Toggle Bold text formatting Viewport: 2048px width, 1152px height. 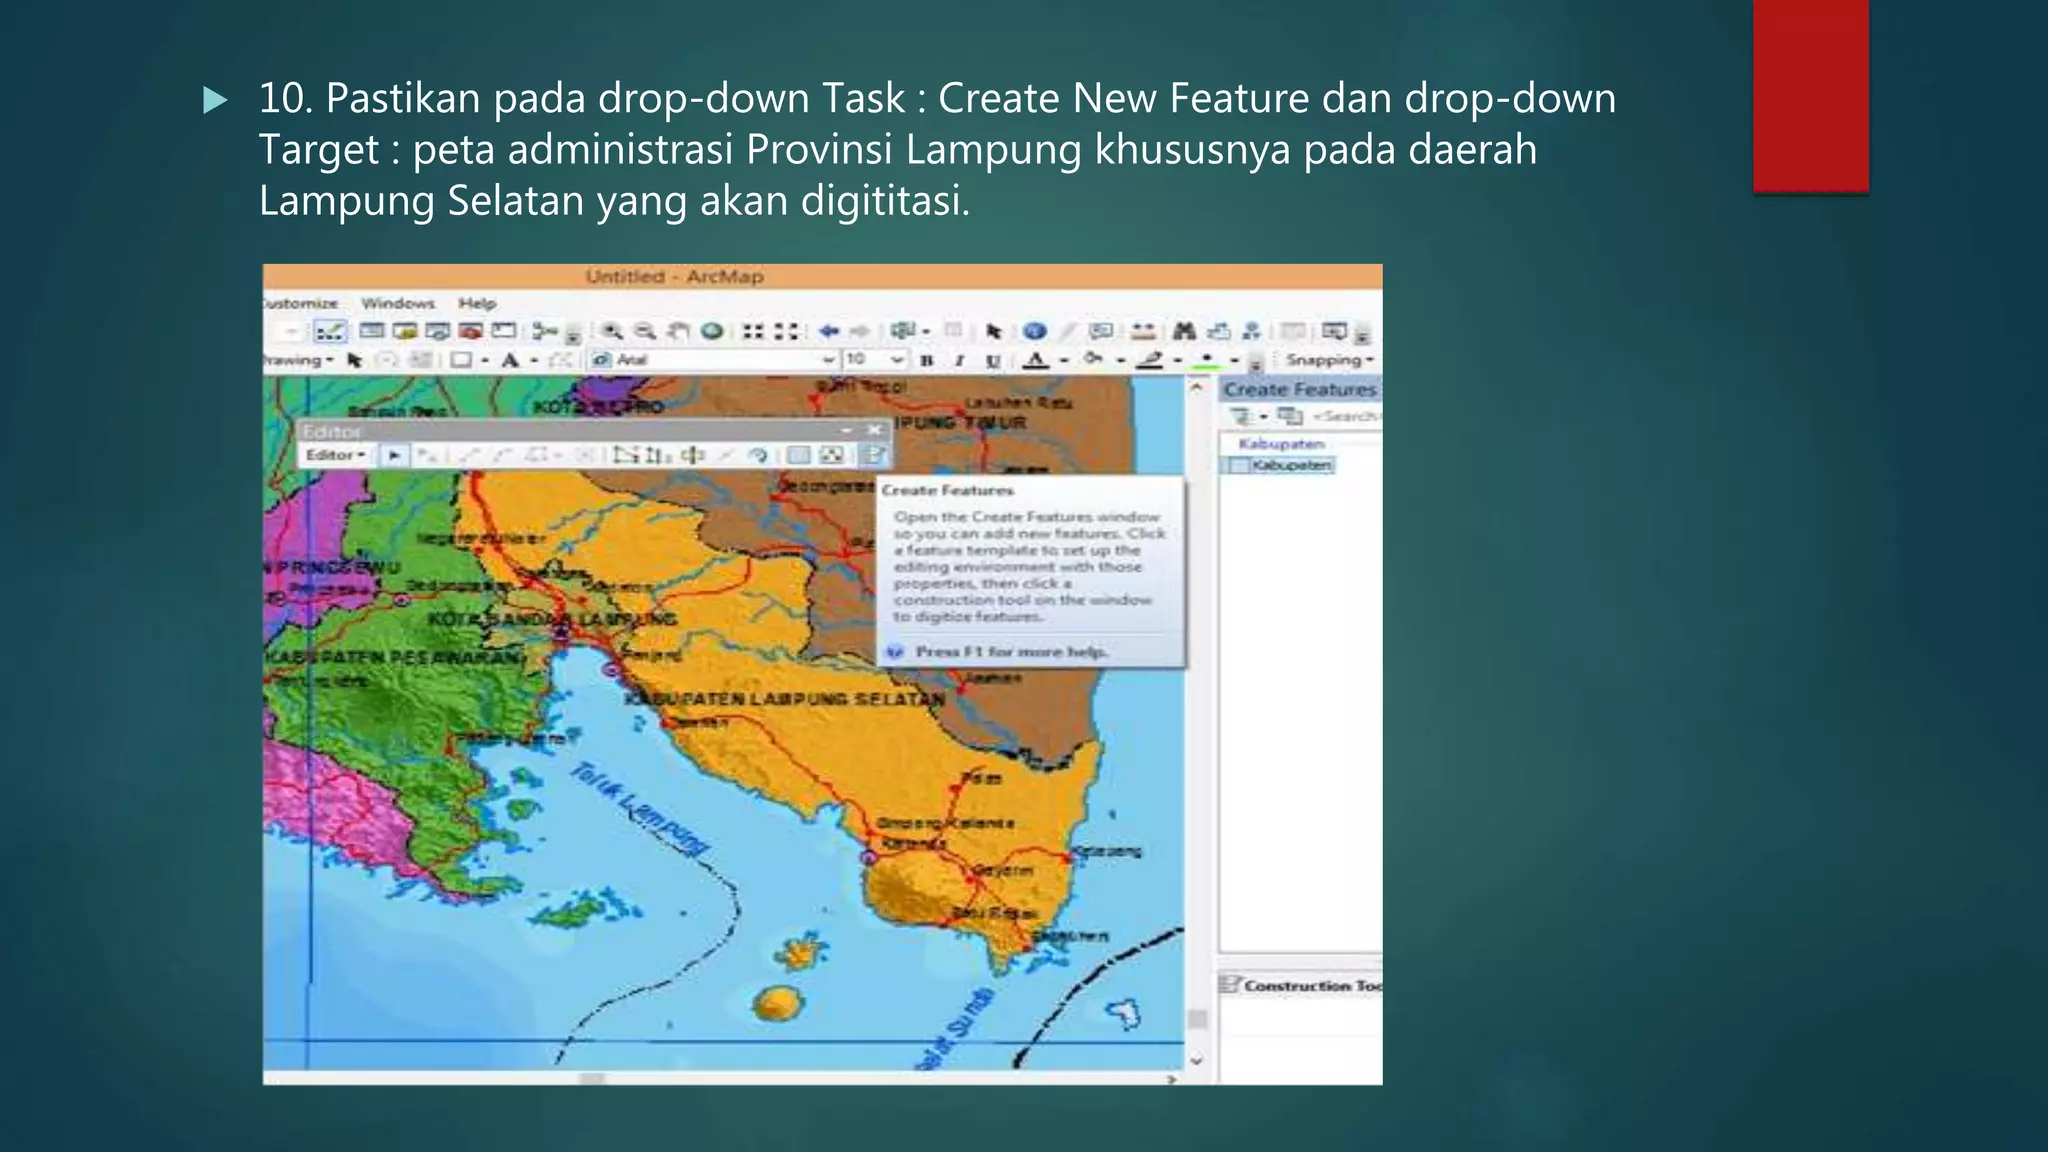[x=927, y=360]
